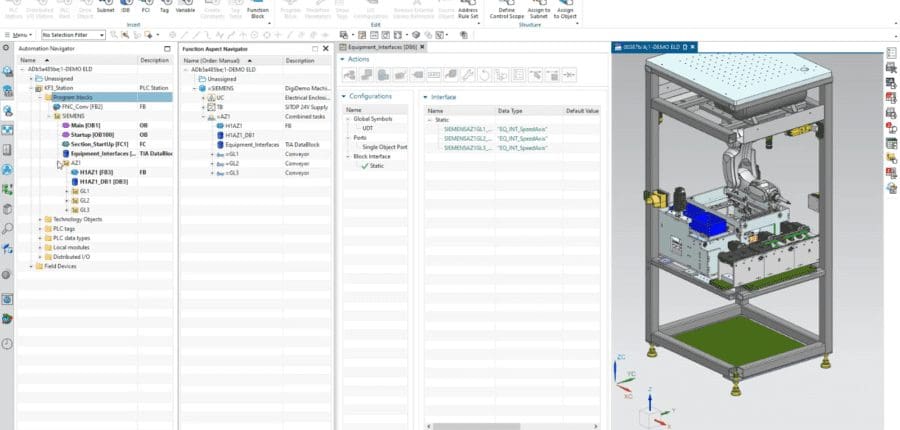
Task: Click SIEMENSAZ1GL1 row in Interface table
Action: point(513,129)
